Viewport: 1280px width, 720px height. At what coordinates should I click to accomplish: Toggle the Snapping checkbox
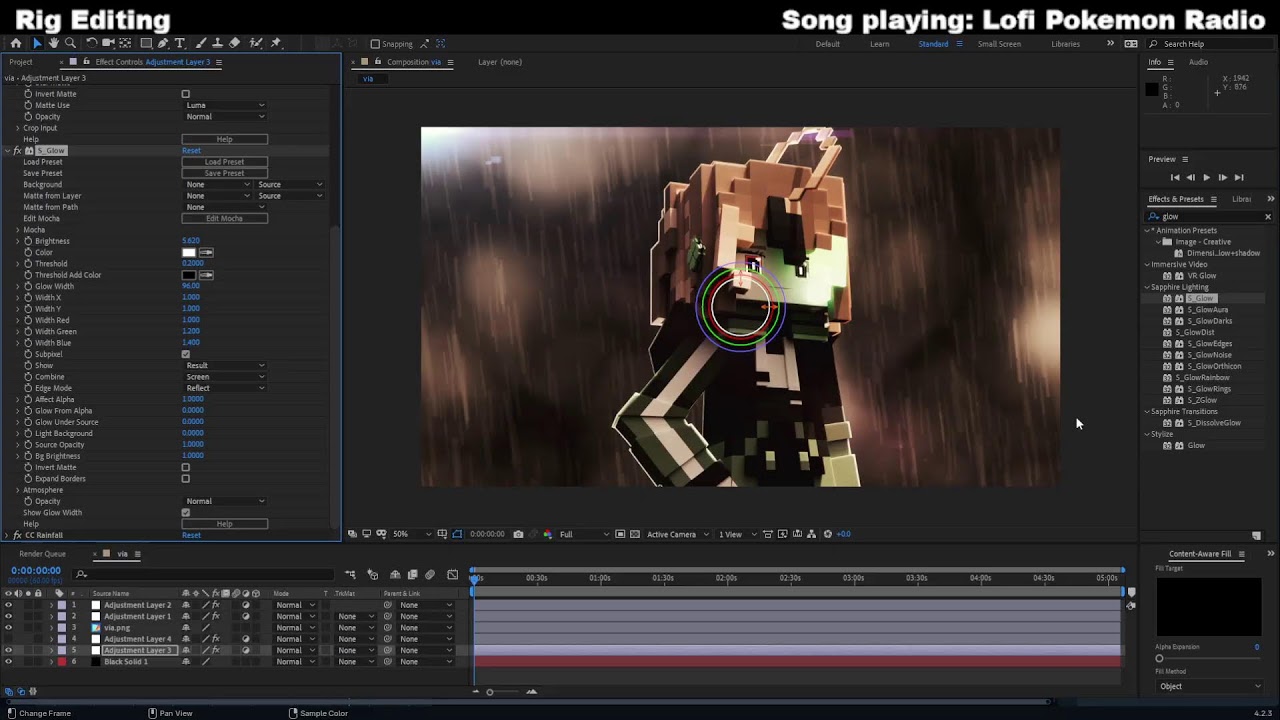[x=375, y=44]
